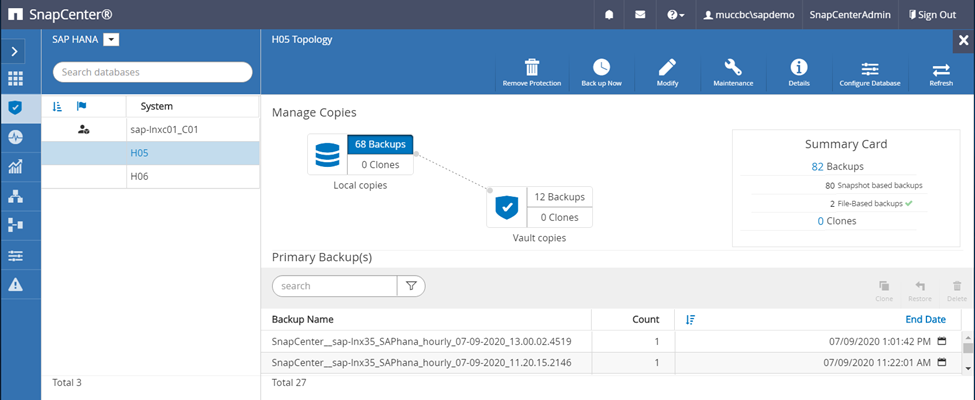
Task: Sort backups by End Date column
Action: 924,319
